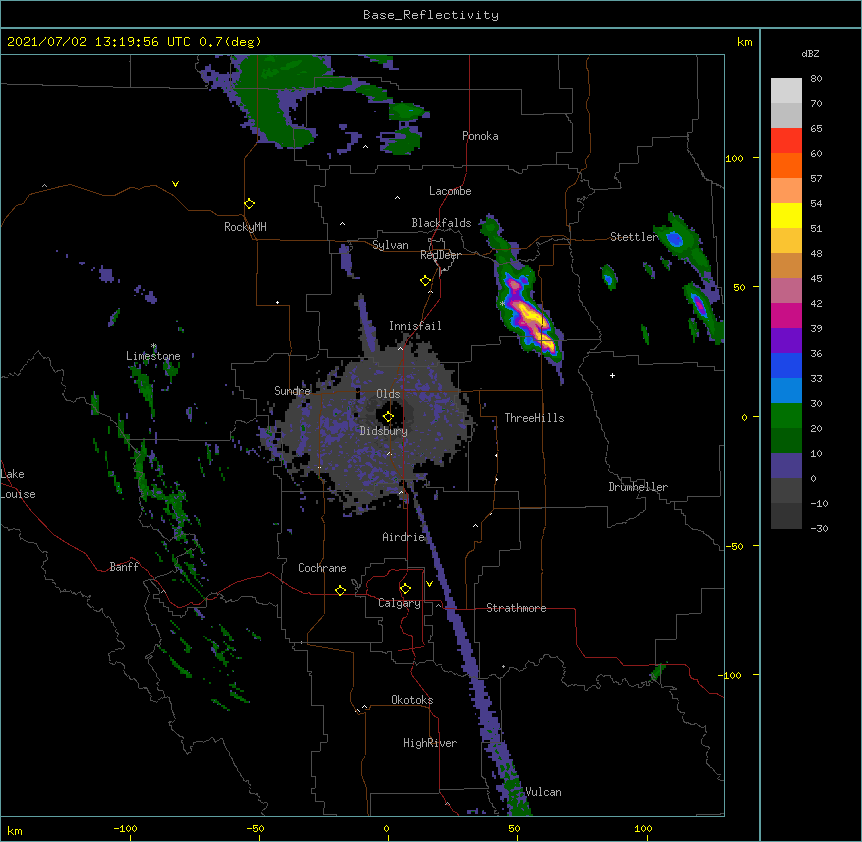Click the Vulcan label
Image resolution: width=862 pixels, height=842 pixels.
pyautogui.click(x=543, y=792)
